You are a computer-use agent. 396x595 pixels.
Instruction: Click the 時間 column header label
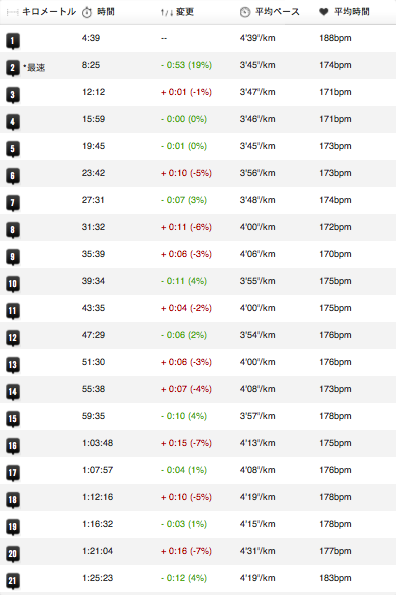point(106,12)
